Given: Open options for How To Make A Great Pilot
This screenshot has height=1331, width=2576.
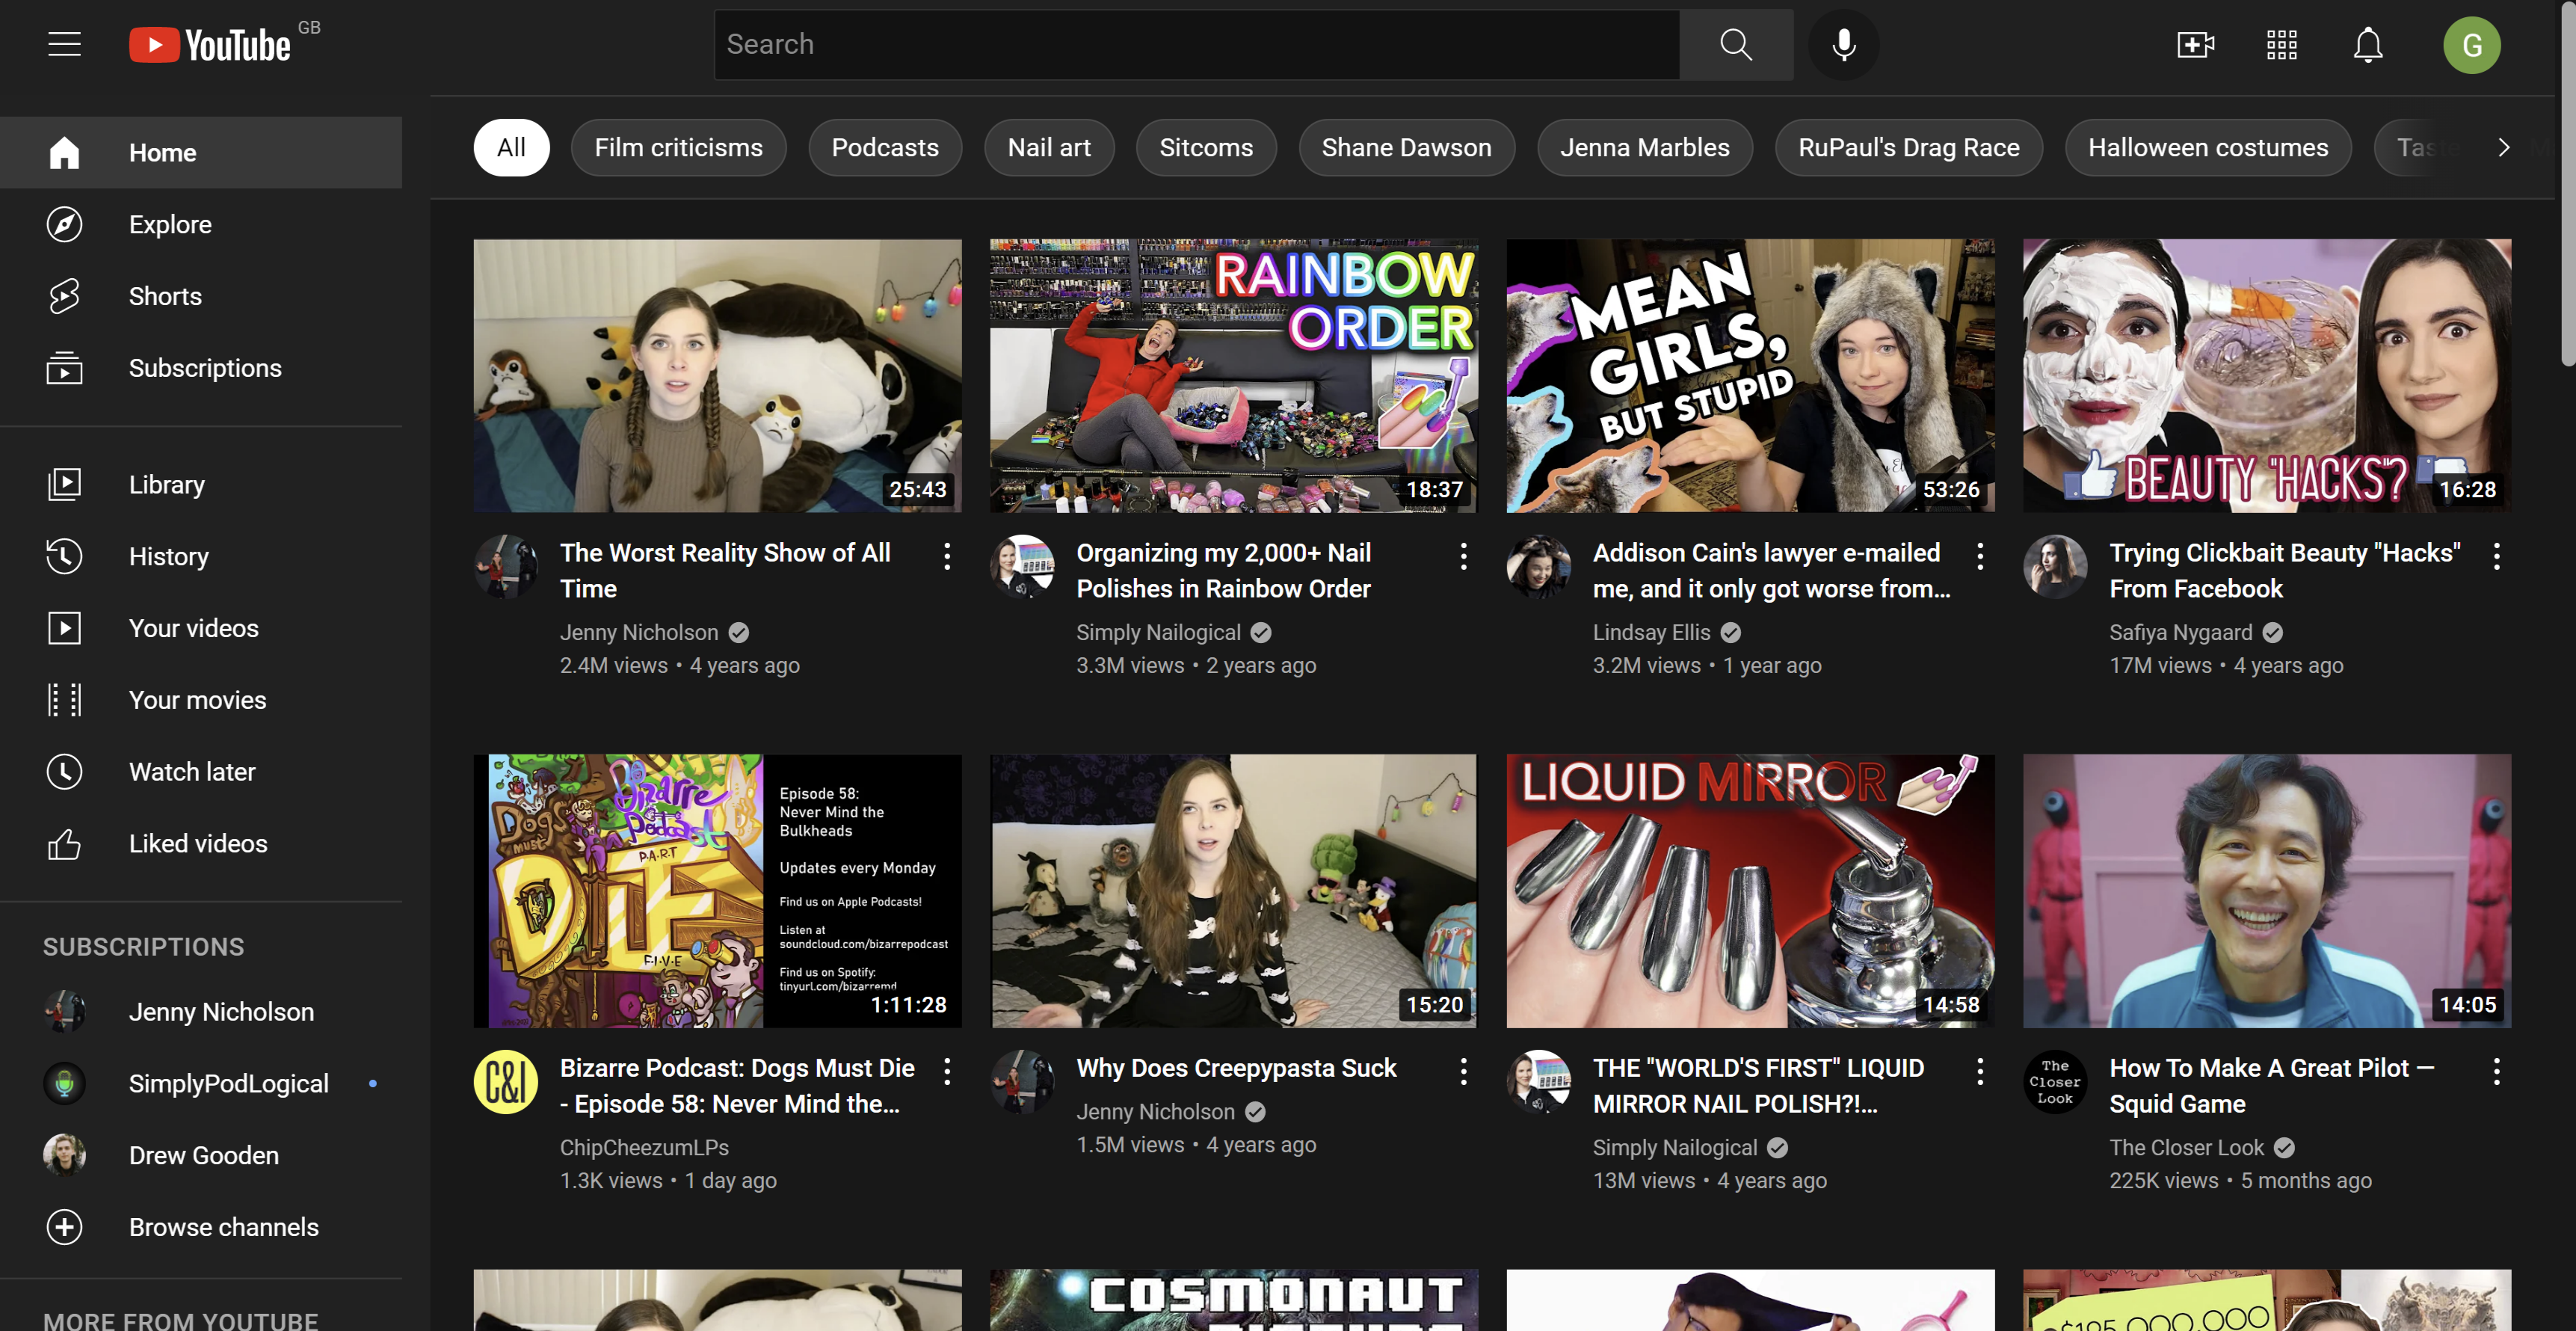Looking at the screenshot, I should click(2497, 1072).
